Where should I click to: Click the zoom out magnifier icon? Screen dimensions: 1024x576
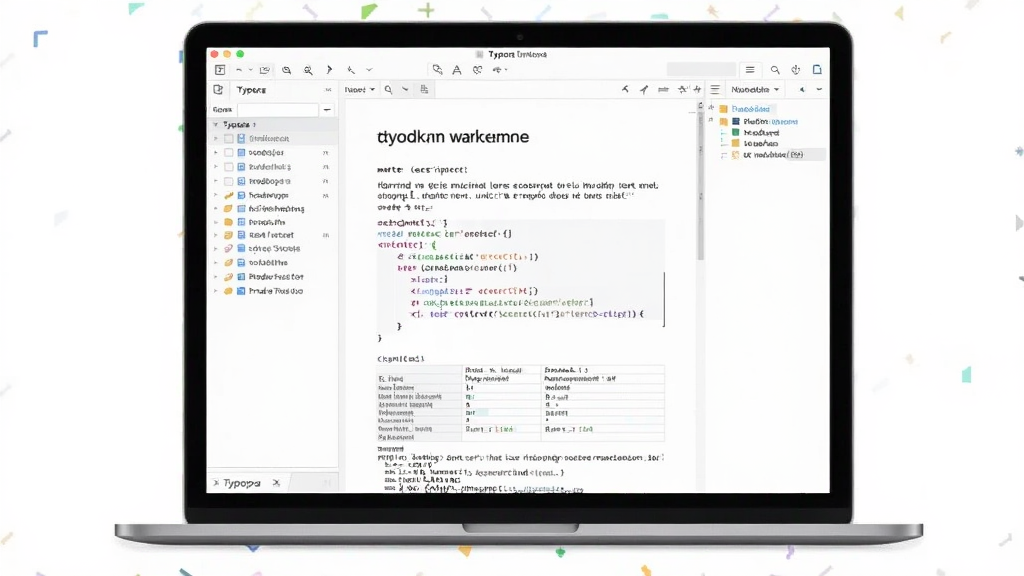pos(287,70)
